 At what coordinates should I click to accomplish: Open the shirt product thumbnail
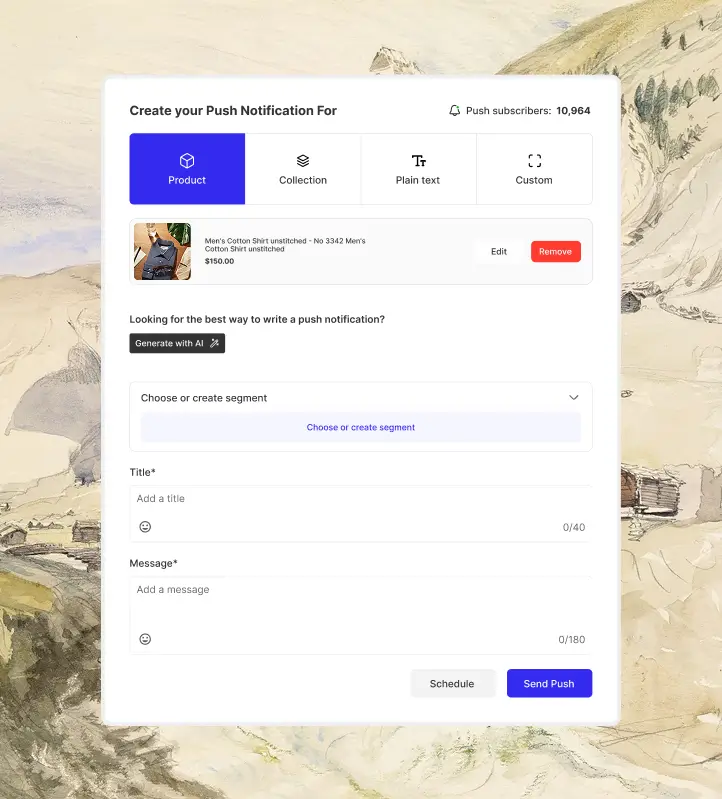162,252
